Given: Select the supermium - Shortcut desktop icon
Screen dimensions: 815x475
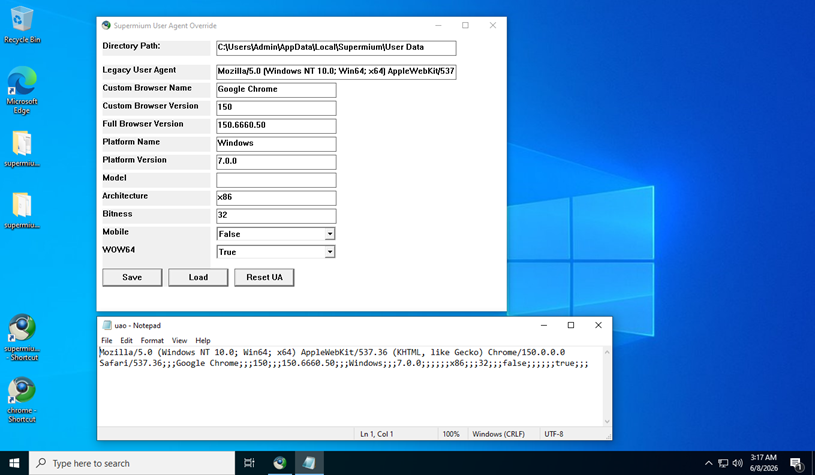Looking at the screenshot, I should 22,337.
